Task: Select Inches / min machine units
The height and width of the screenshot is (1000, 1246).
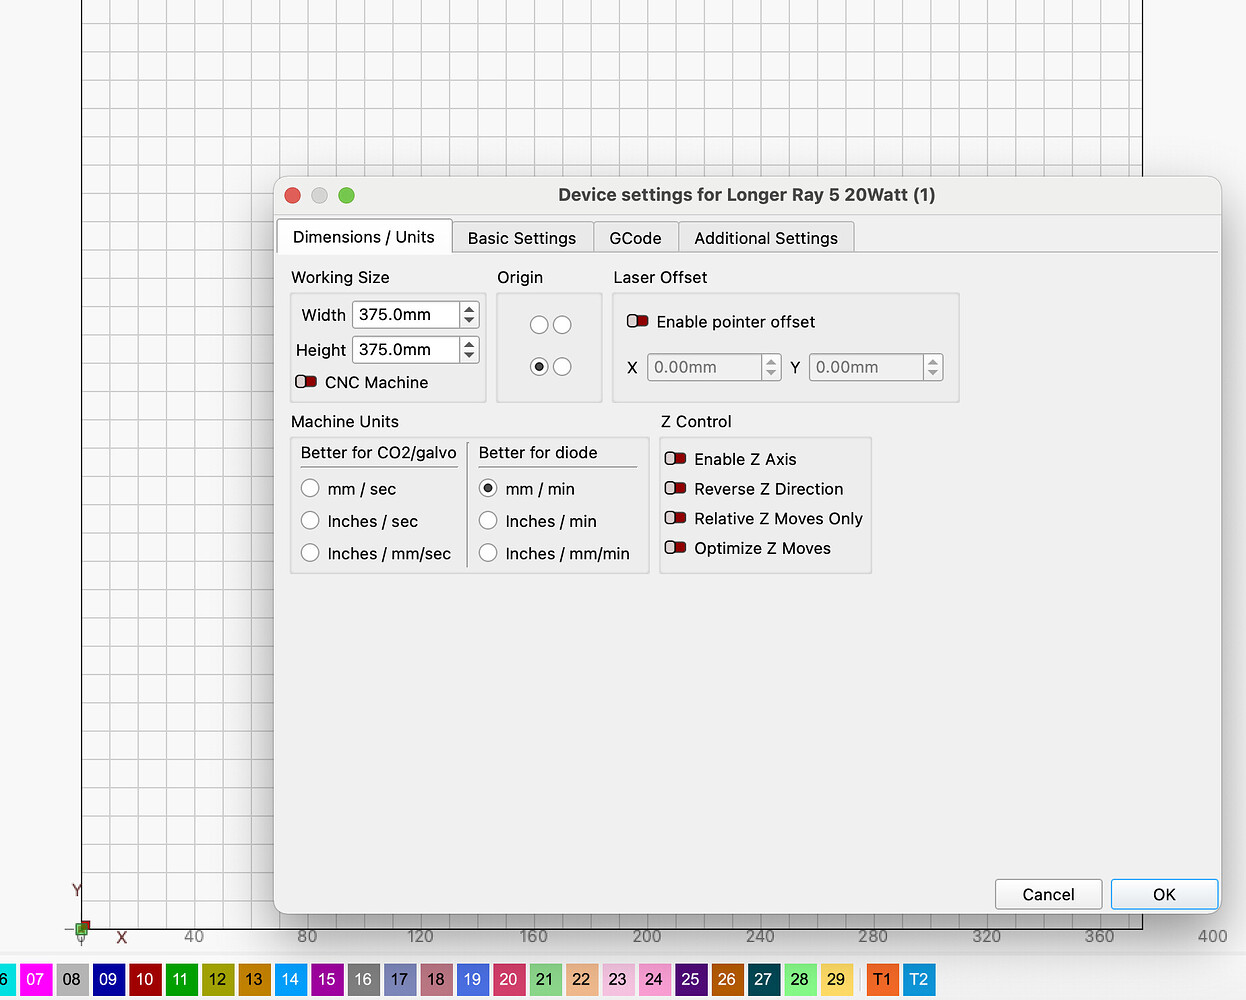Action: pos(488,520)
